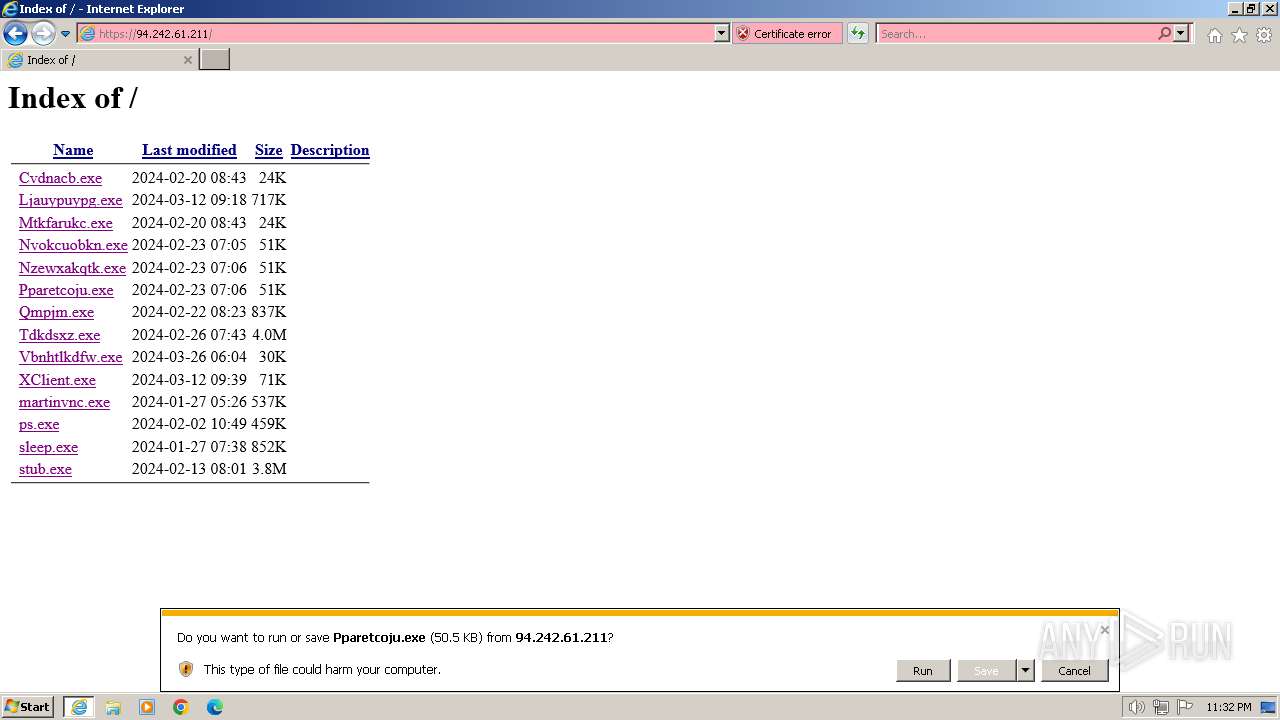Open Action Center flag tray icon
Screen dimensions: 1280x720
[x=1185, y=707]
